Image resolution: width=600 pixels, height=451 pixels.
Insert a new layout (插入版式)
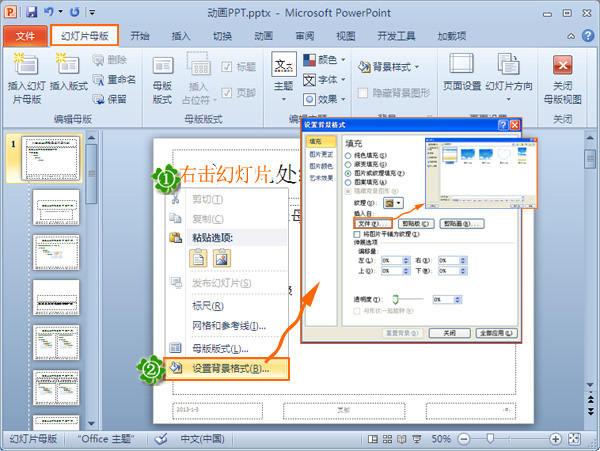click(x=68, y=73)
